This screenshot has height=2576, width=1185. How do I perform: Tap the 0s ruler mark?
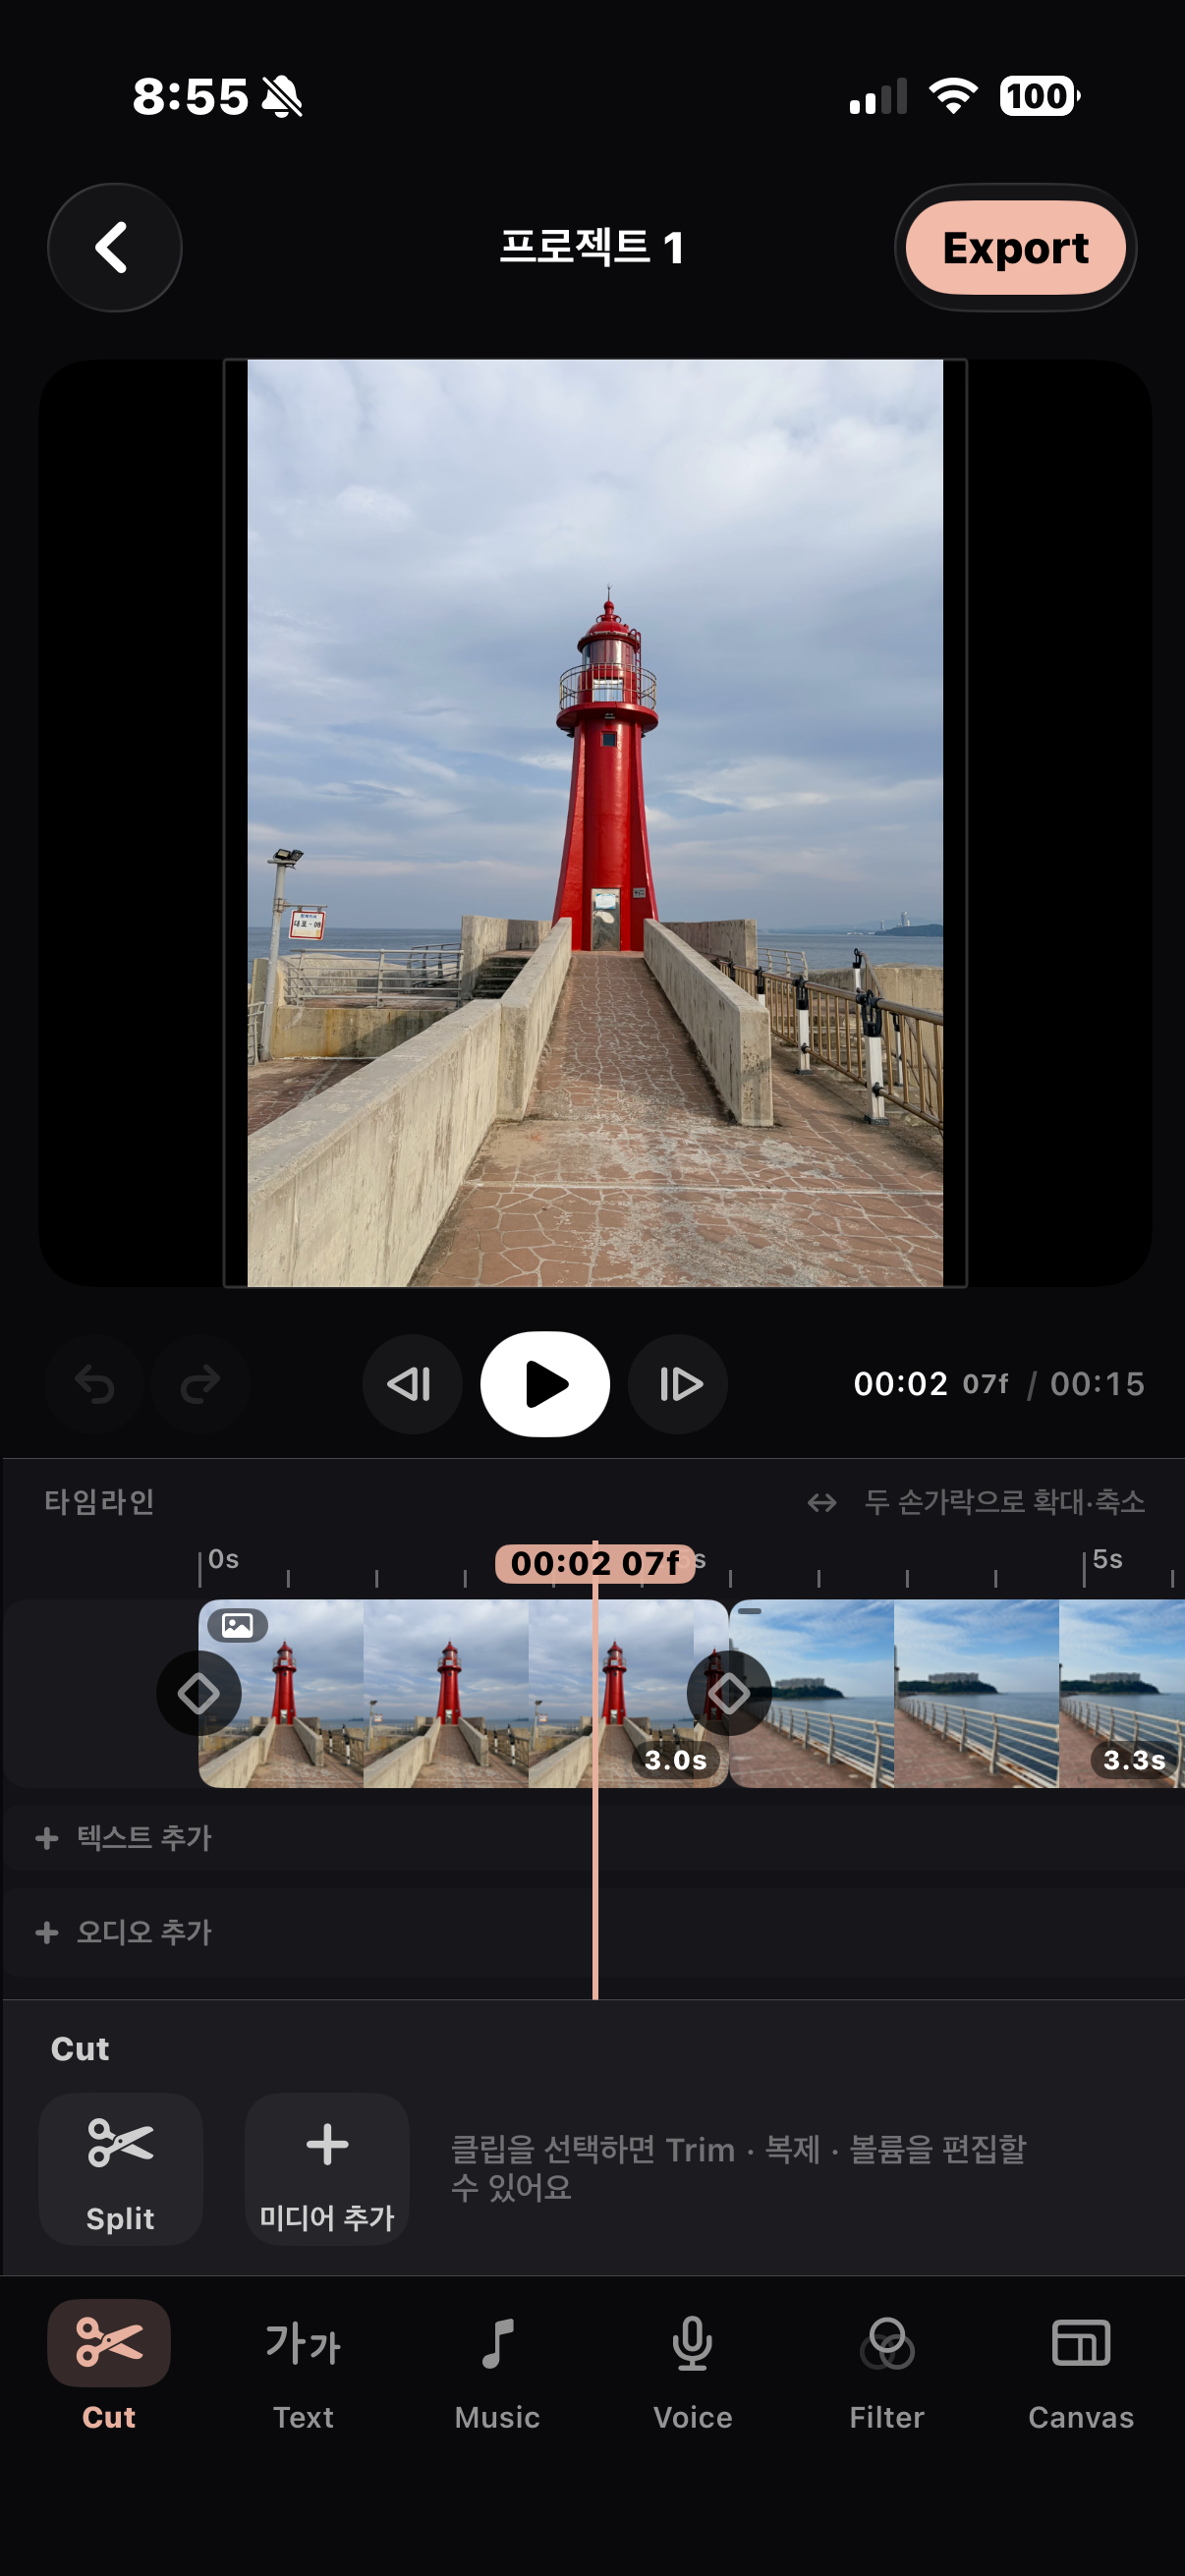point(223,1560)
